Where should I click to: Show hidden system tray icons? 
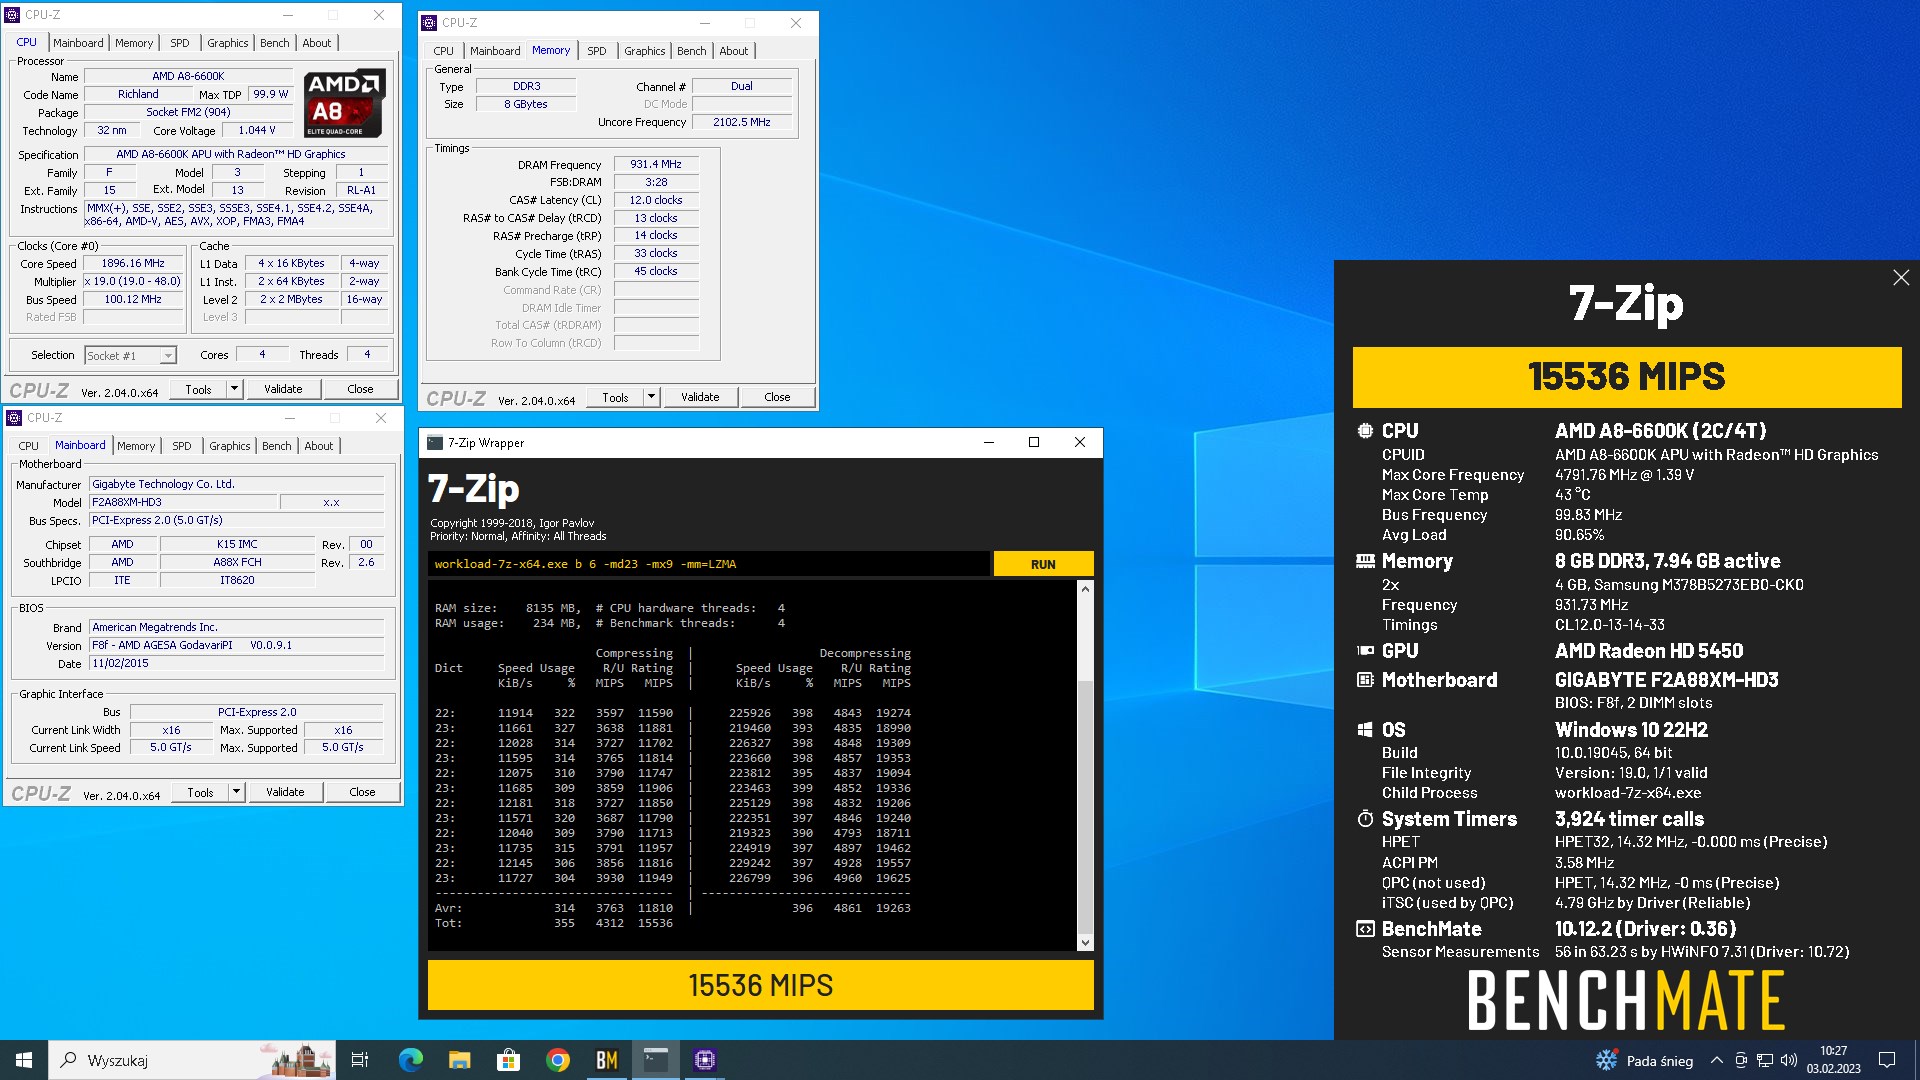(1717, 1060)
